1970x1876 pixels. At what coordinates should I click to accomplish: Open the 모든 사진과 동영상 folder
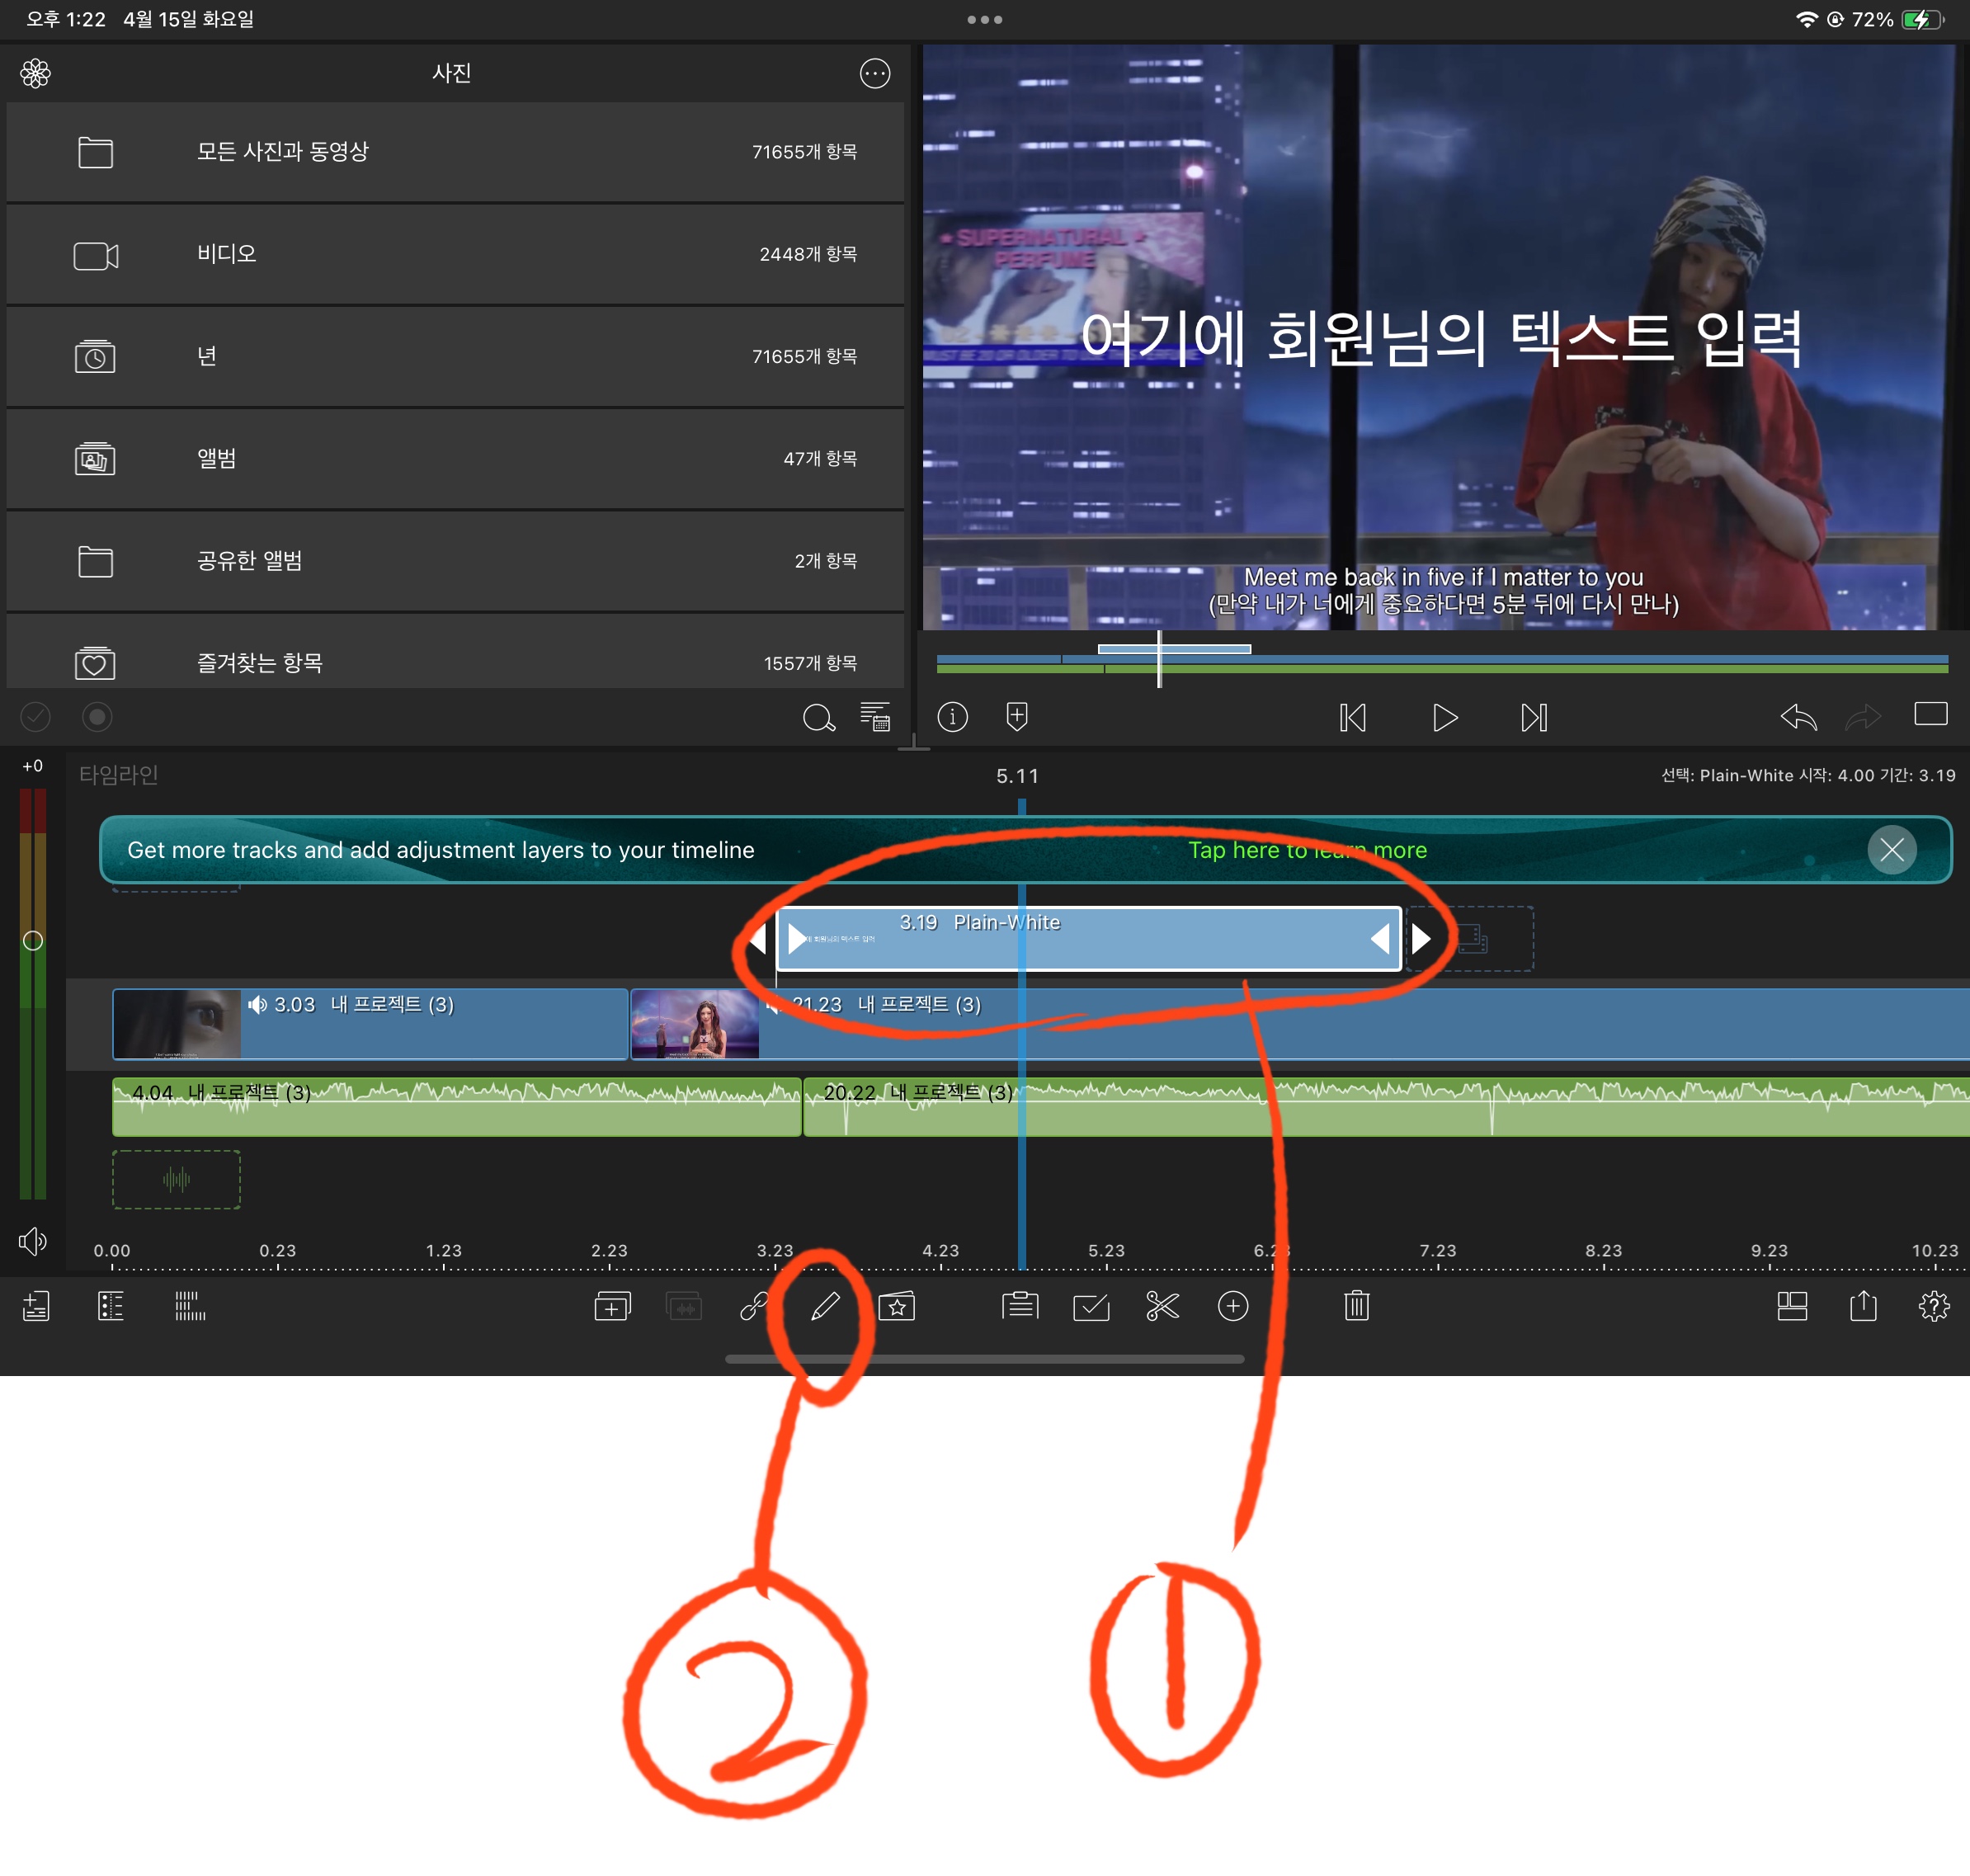[x=455, y=152]
